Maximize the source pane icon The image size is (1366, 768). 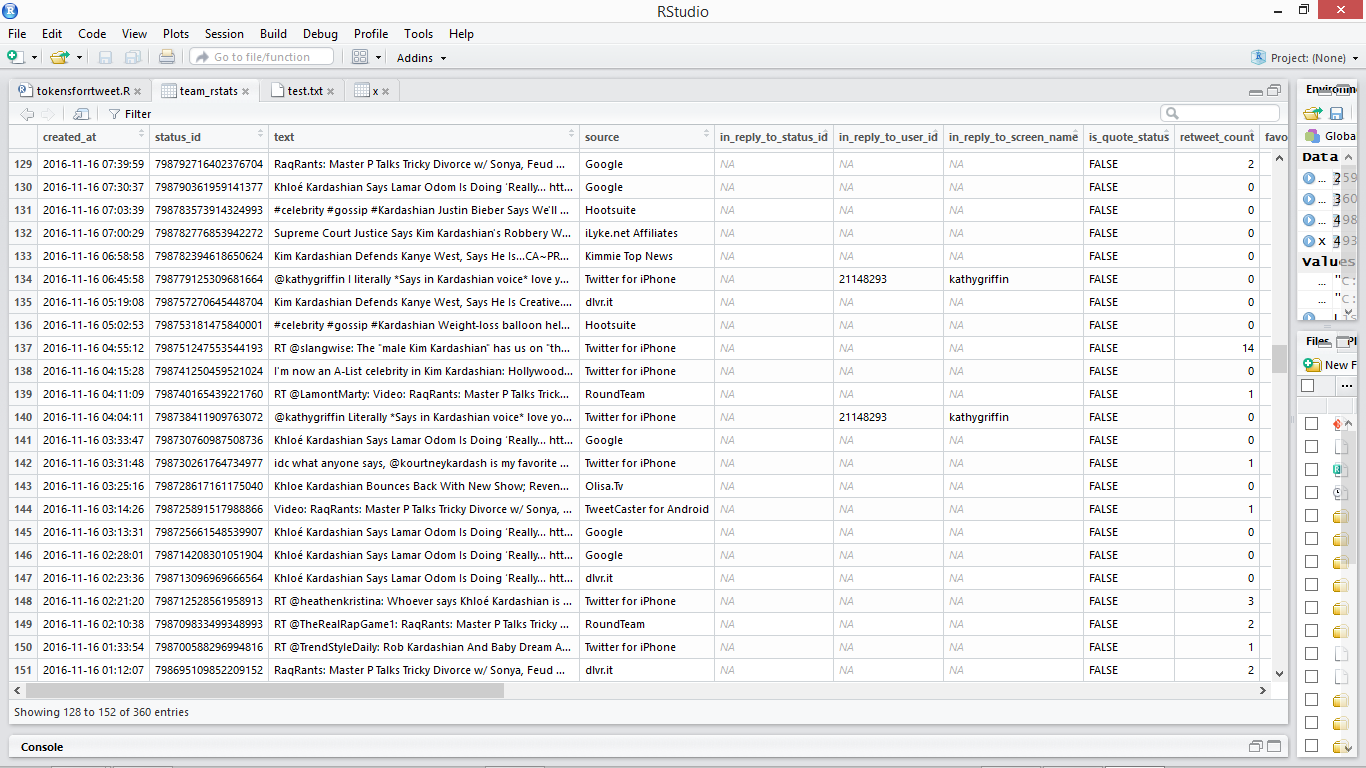coord(1274,91)
